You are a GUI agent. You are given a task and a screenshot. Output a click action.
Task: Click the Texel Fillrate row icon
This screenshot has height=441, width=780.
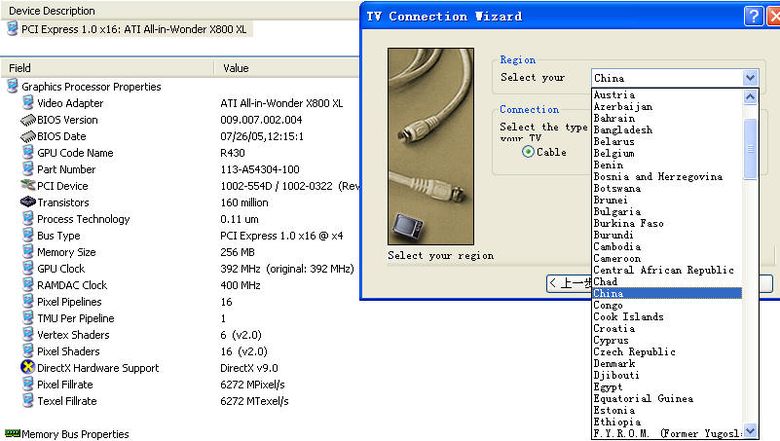tap(28, 400)
